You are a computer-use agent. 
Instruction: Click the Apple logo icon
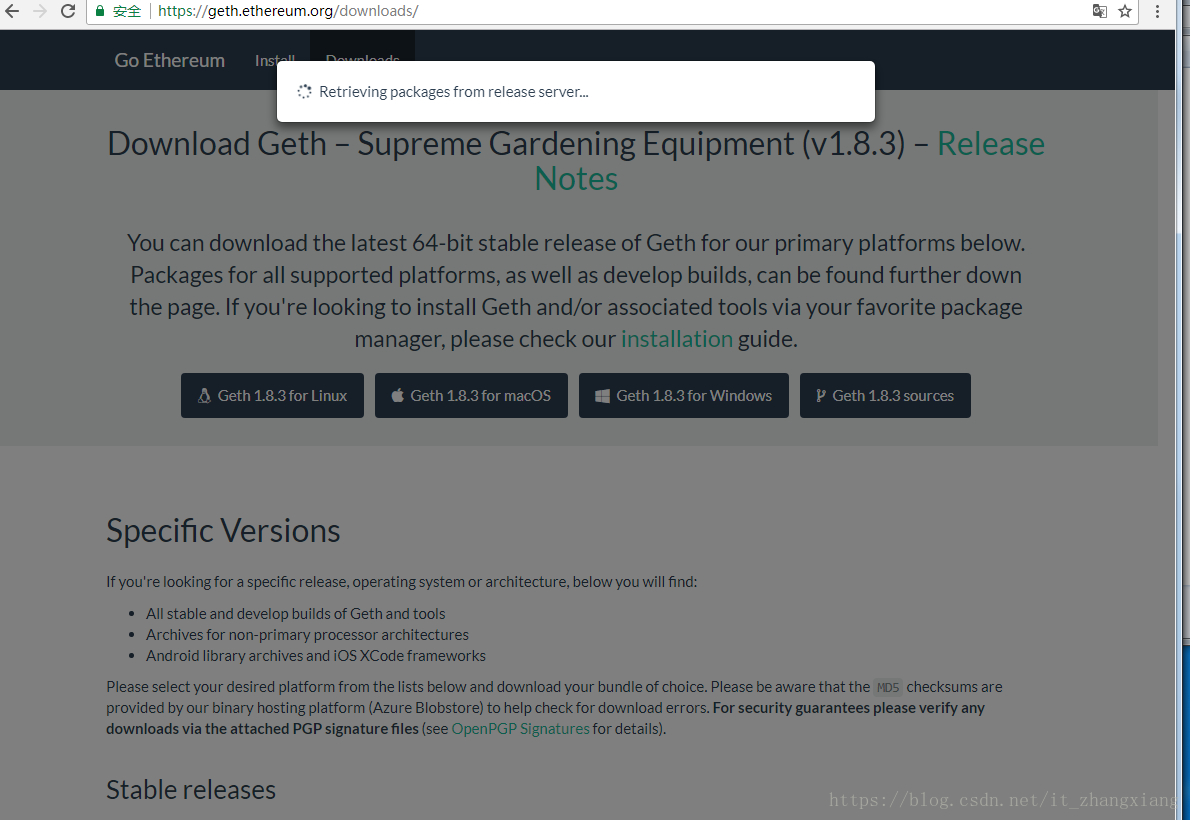click(398, 396)
